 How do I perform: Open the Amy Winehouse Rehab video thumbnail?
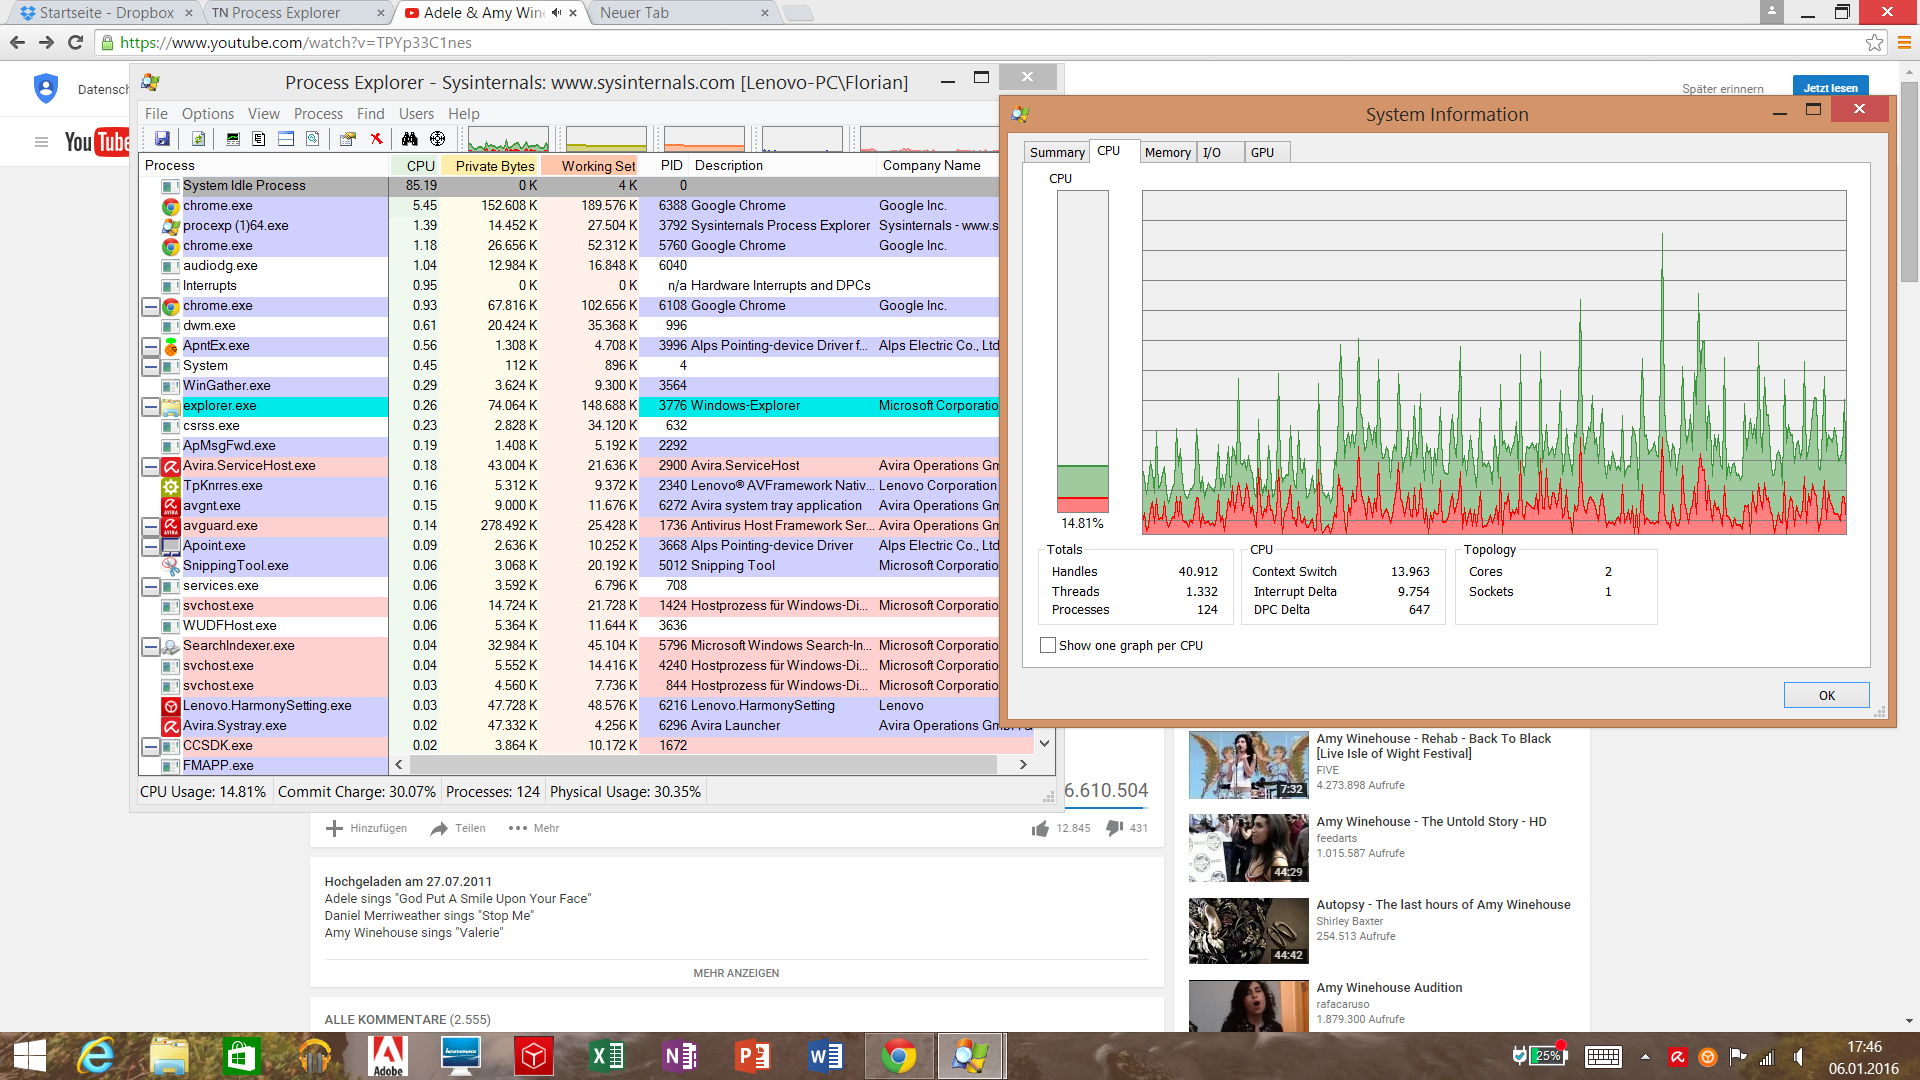coord(1248,765)
